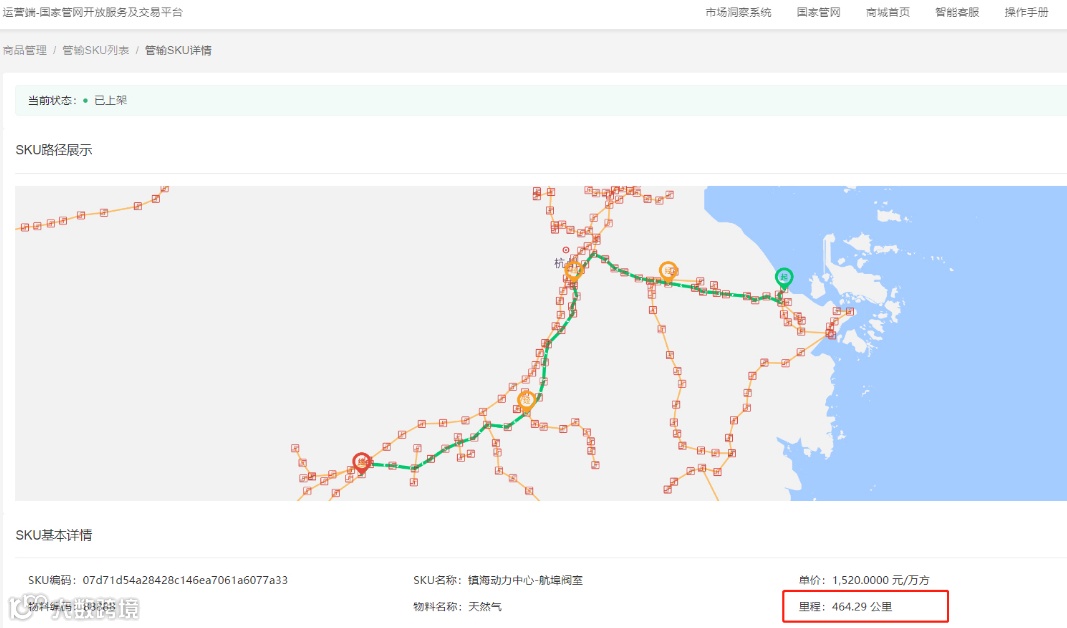Click the orange waypoint marker nearest the red end pin
This screenshot has width=1067, height=628.
tap(526, 401)
